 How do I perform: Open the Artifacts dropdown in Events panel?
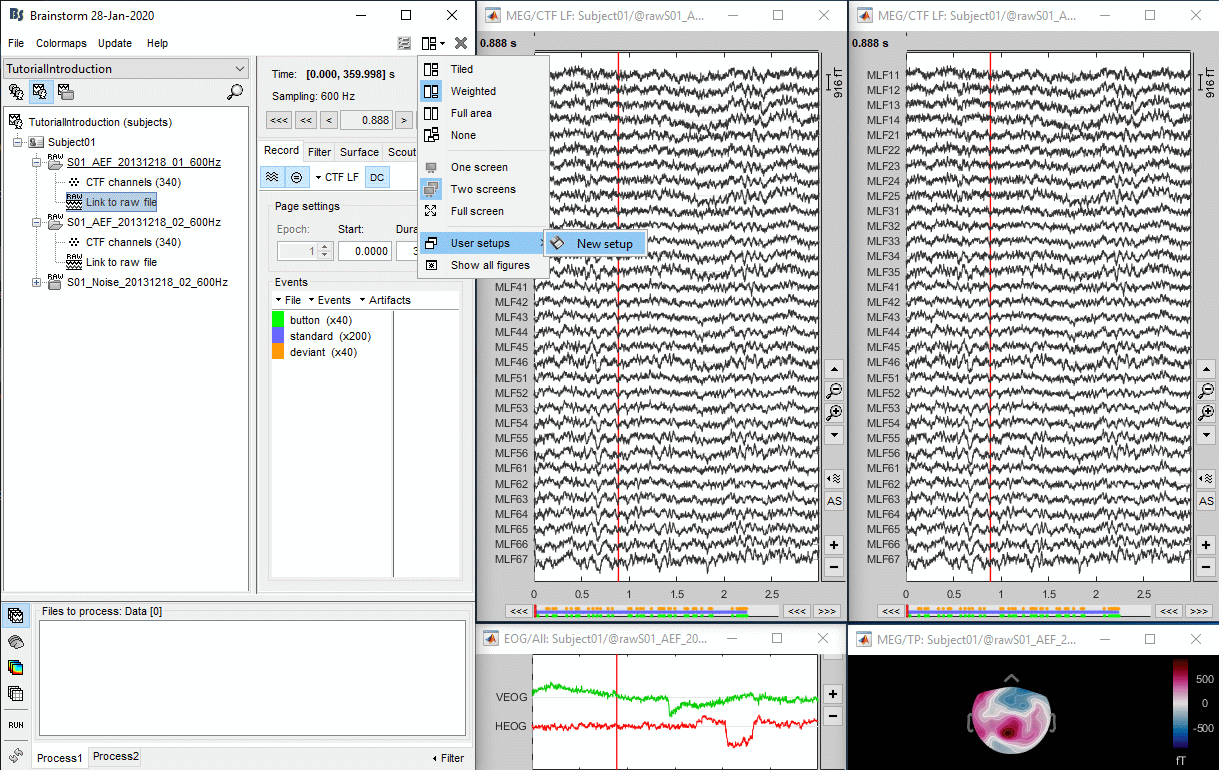(384, 300)
